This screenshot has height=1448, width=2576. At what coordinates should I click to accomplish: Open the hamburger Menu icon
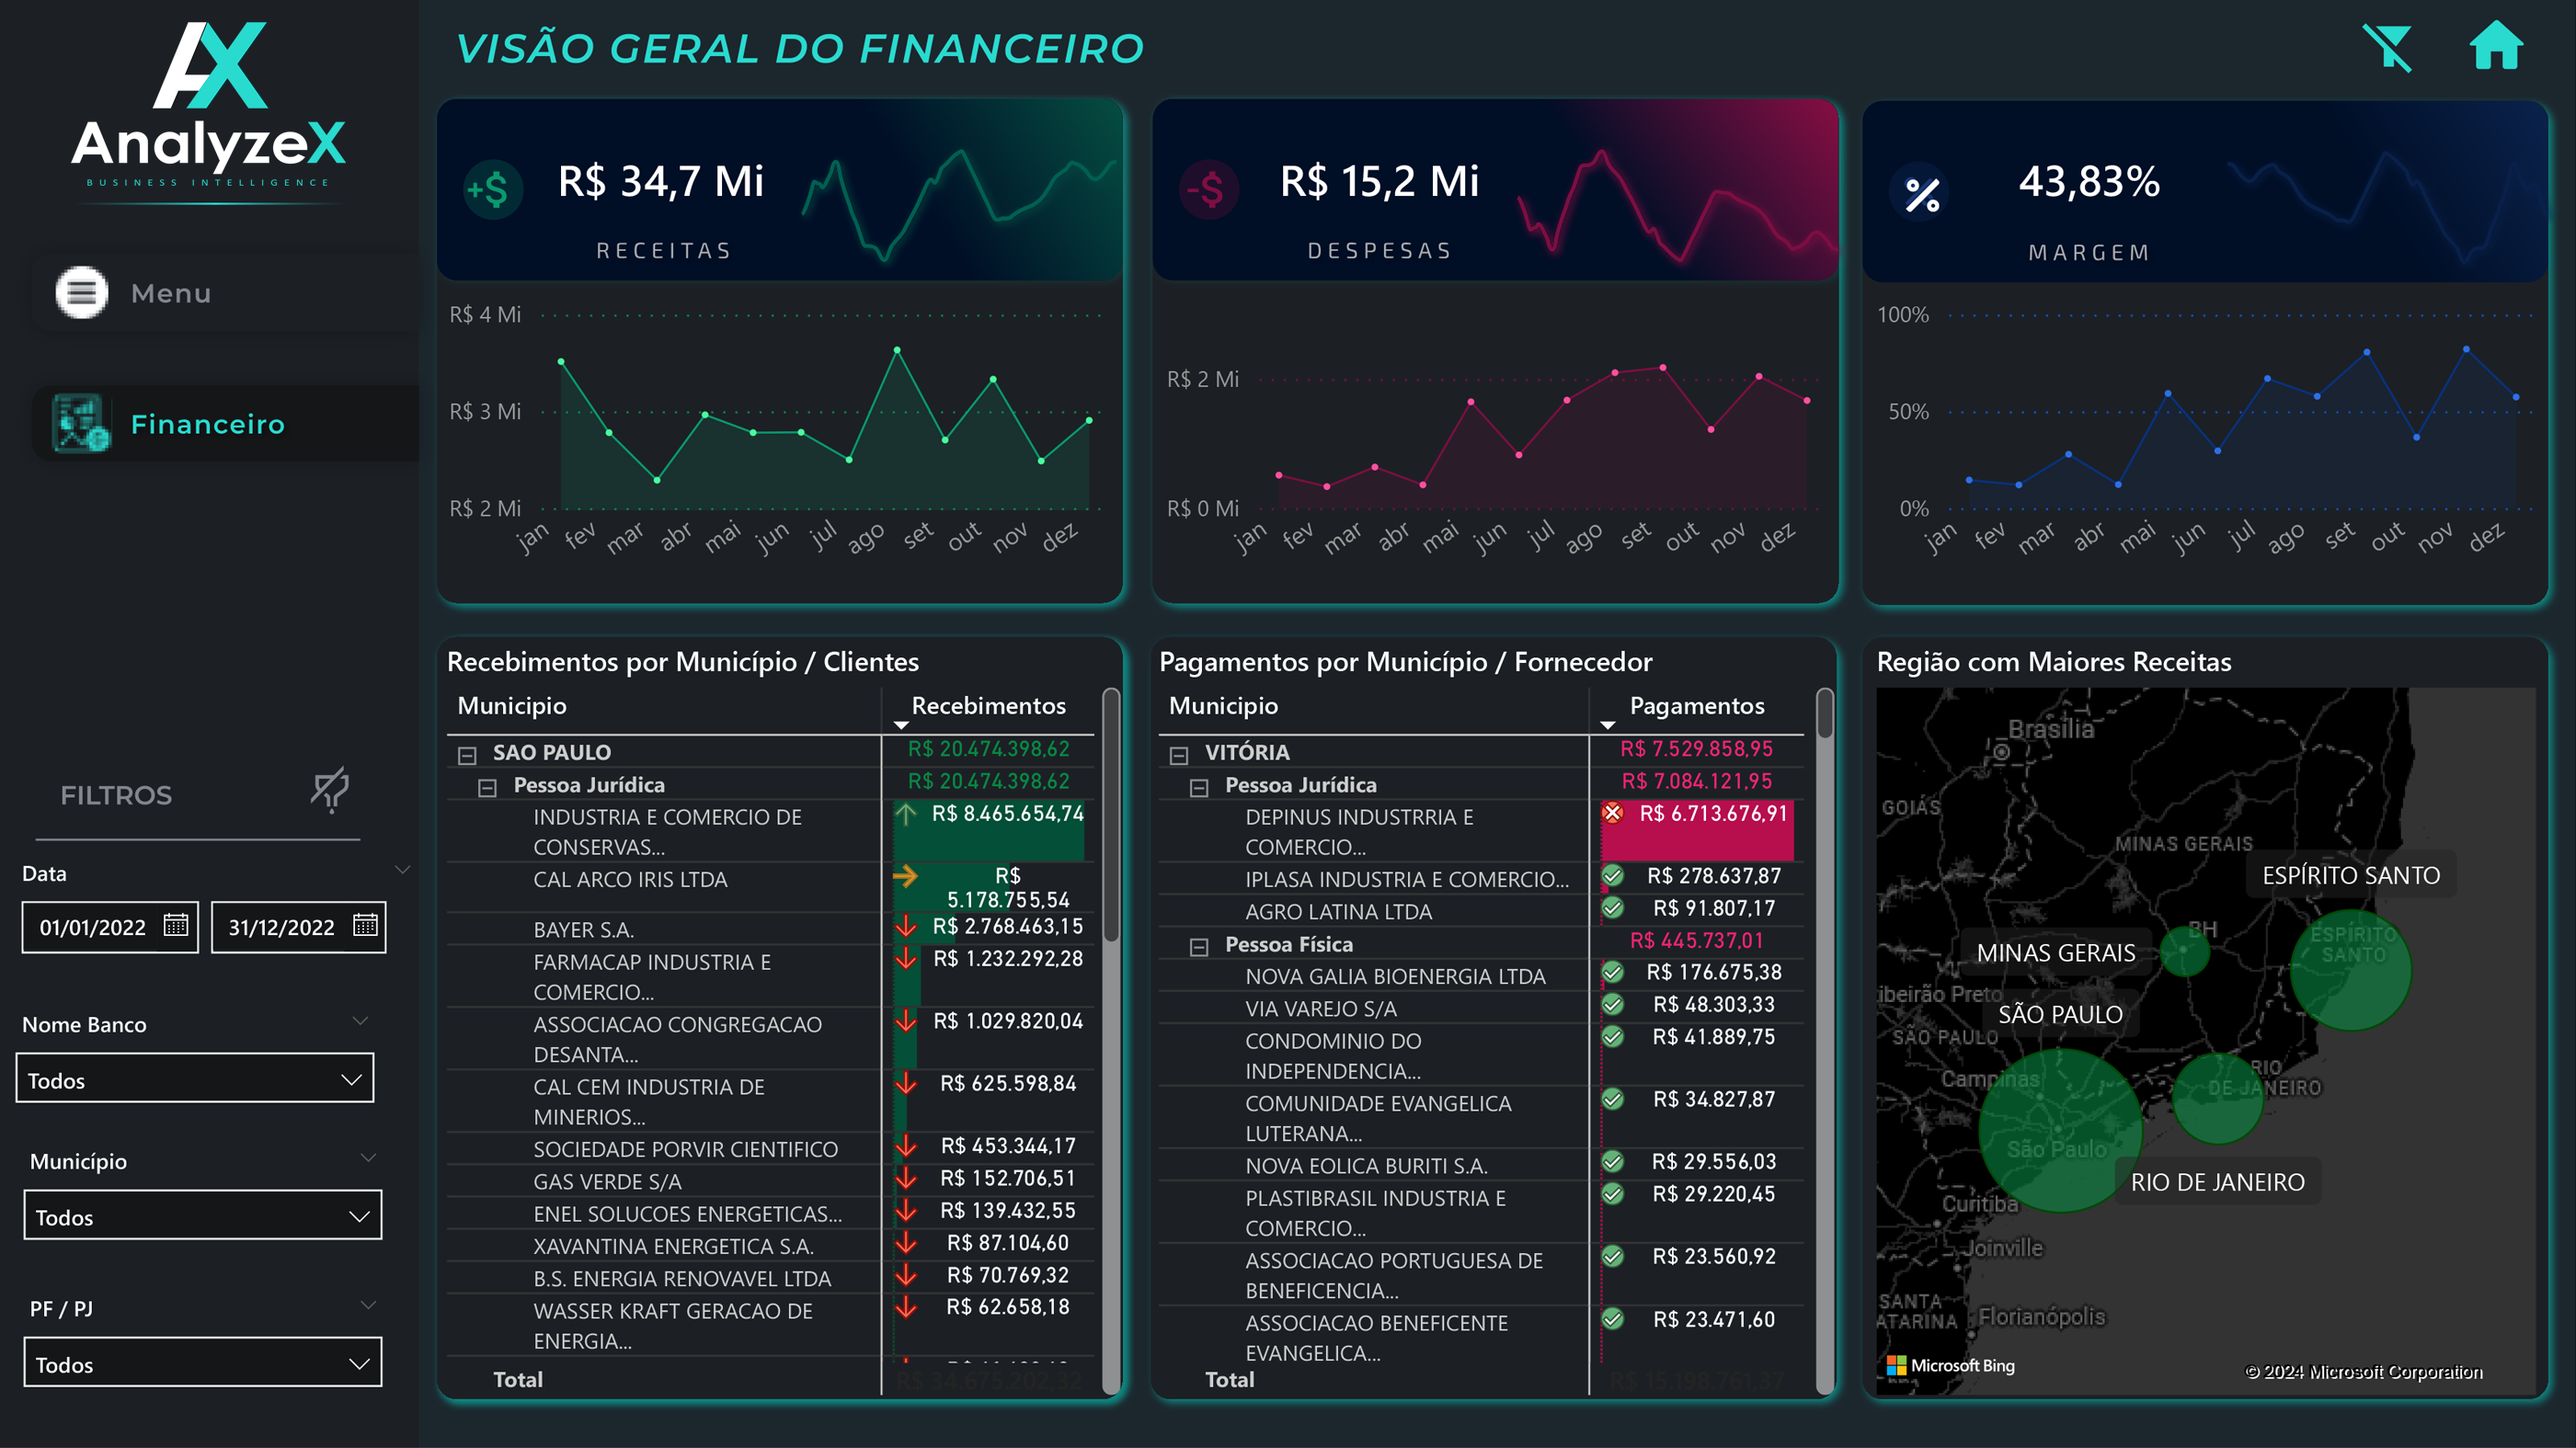[x=81, y=293]
